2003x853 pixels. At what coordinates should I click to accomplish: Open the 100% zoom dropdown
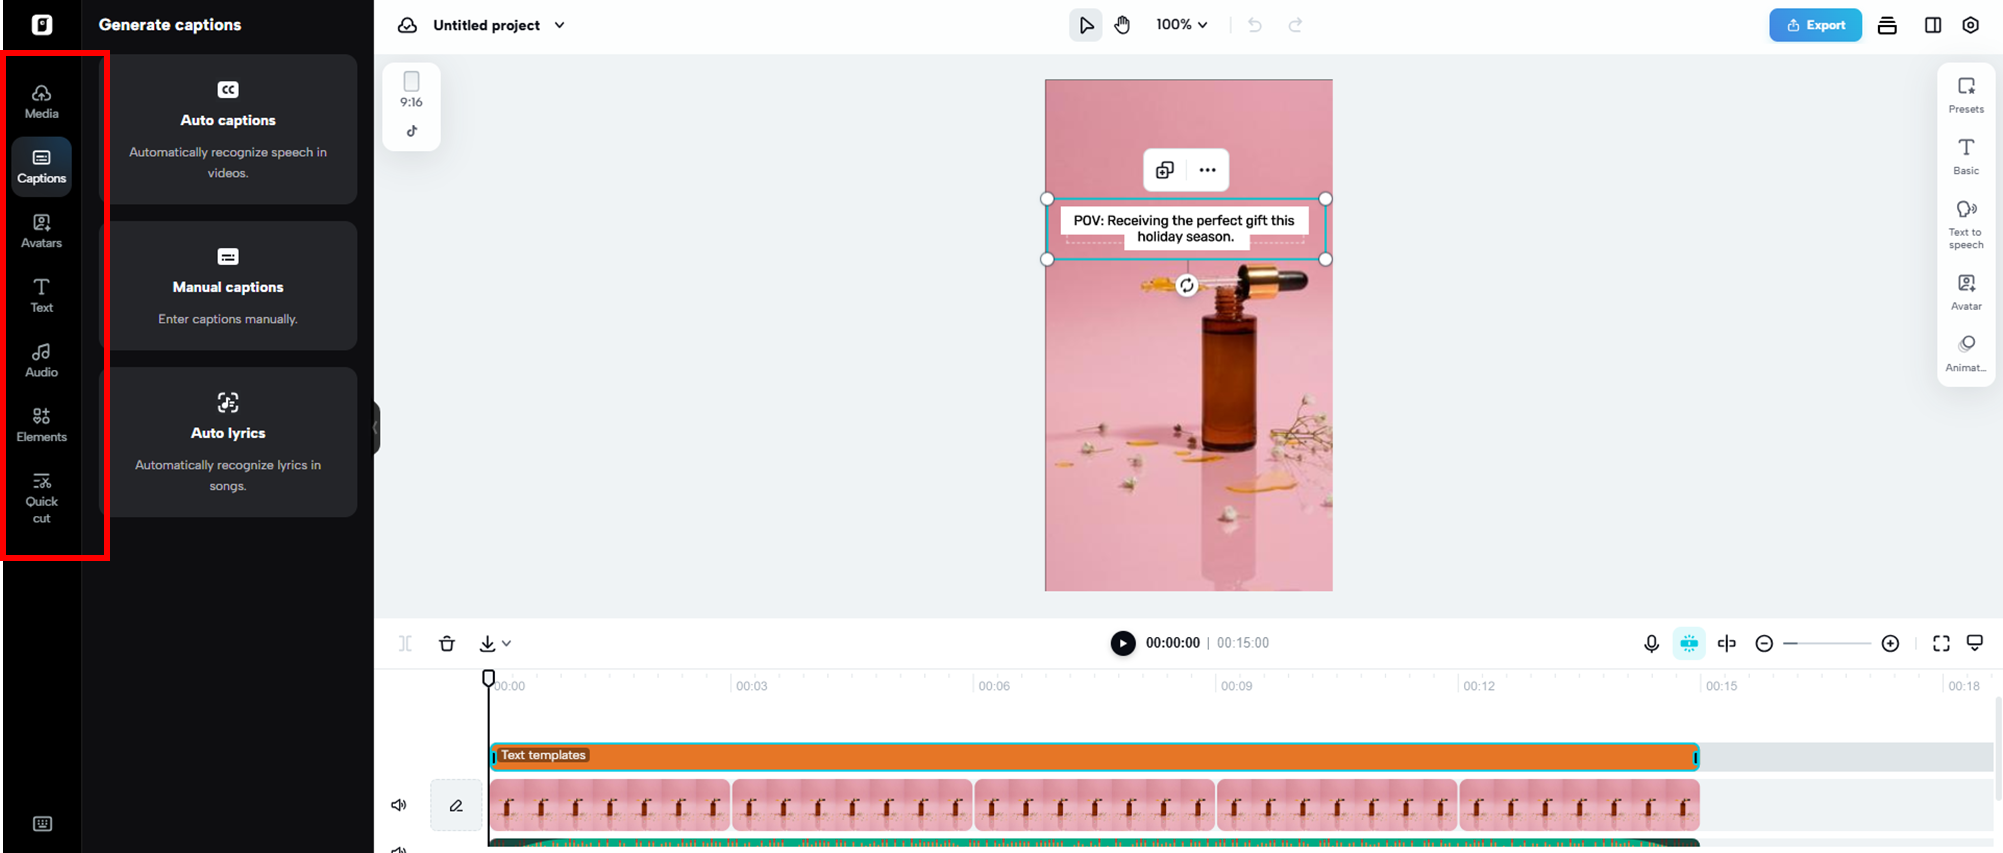[1181, 25]
